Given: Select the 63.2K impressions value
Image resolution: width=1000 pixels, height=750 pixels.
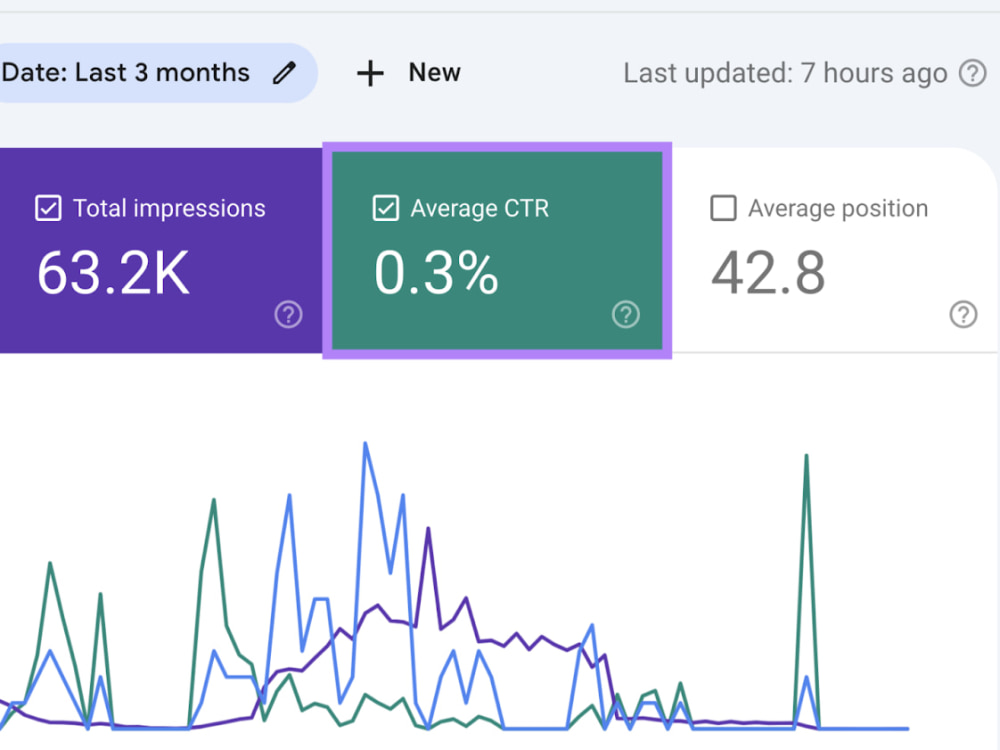Looking at the screenshot, I should click(114, 273).
